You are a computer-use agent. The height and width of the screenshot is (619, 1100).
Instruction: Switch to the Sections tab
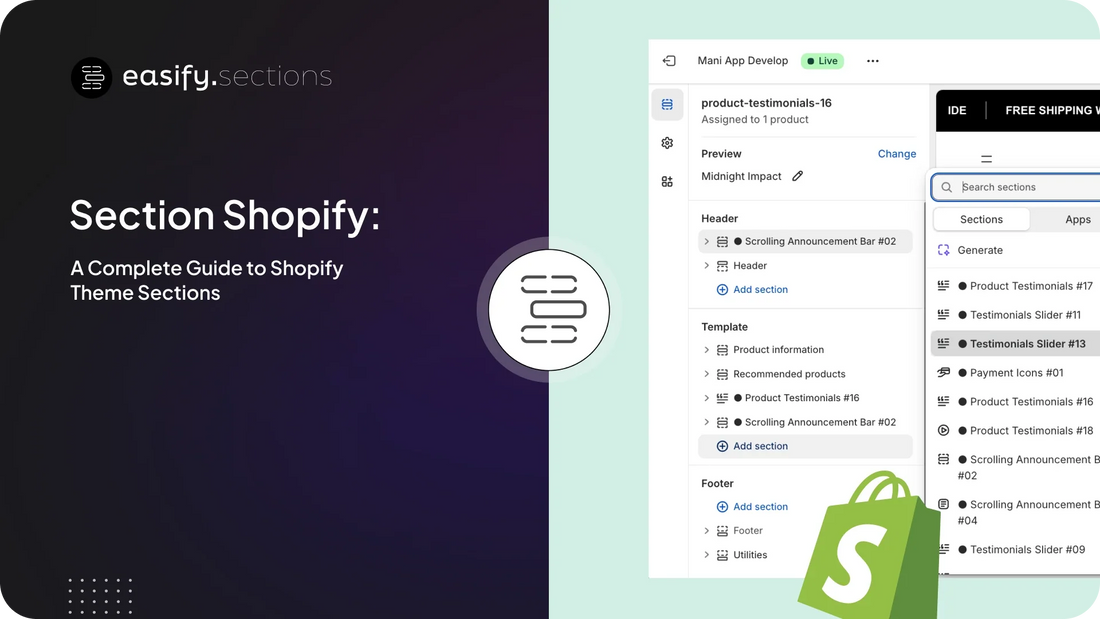point(981,220)
